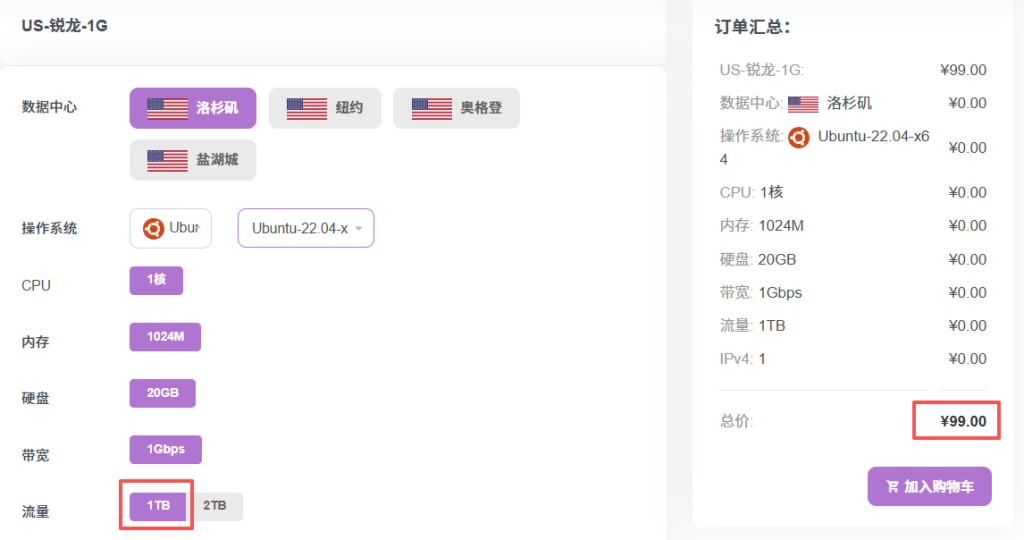
Task: Click the US flag icon on 纽约
Action: pos(306,108)
